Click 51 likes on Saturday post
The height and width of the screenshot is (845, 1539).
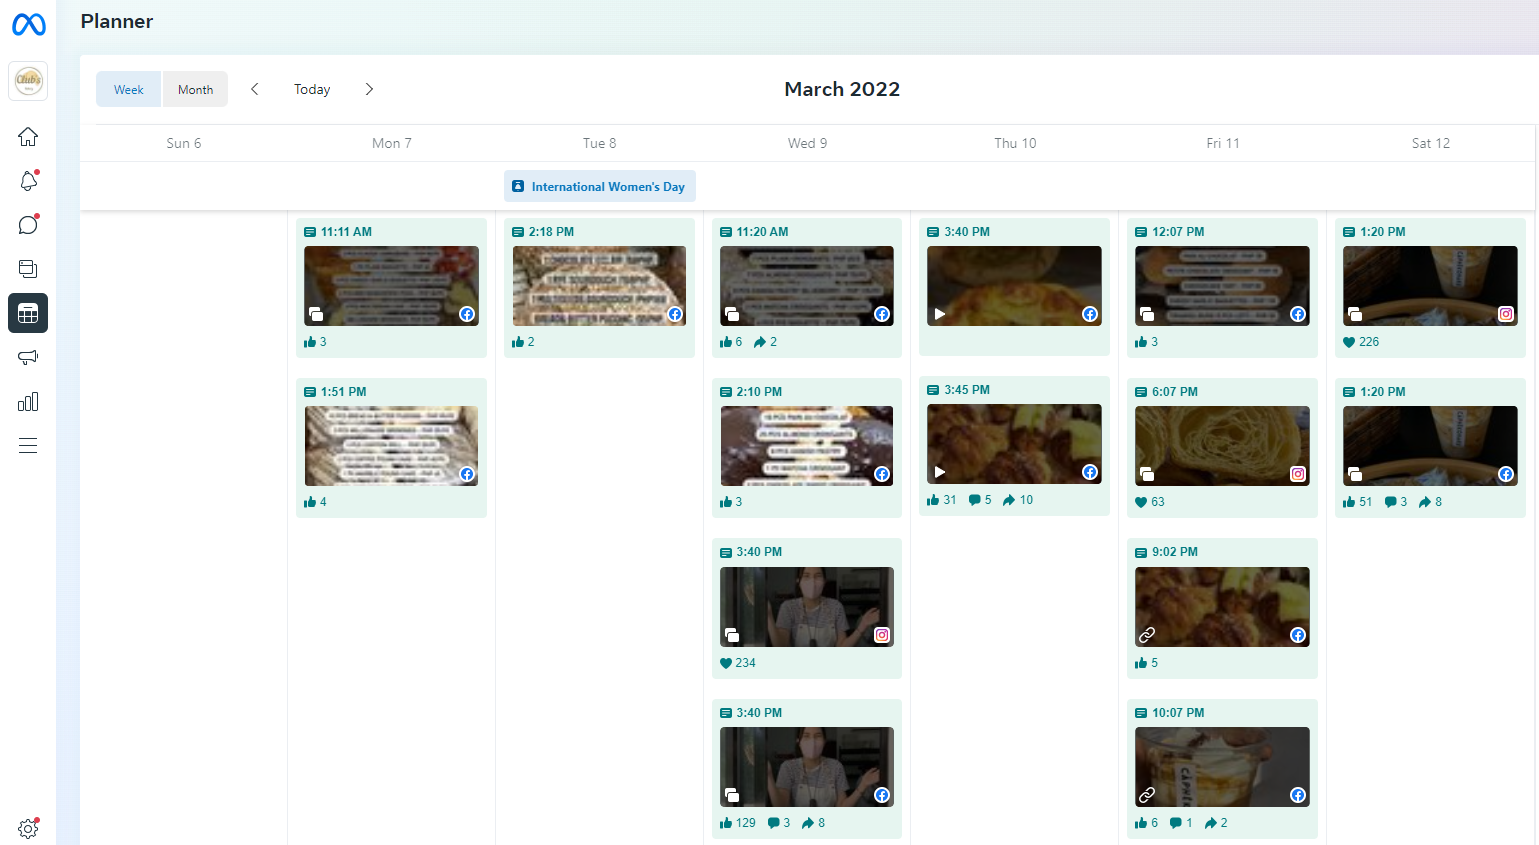pos(1358,502)
